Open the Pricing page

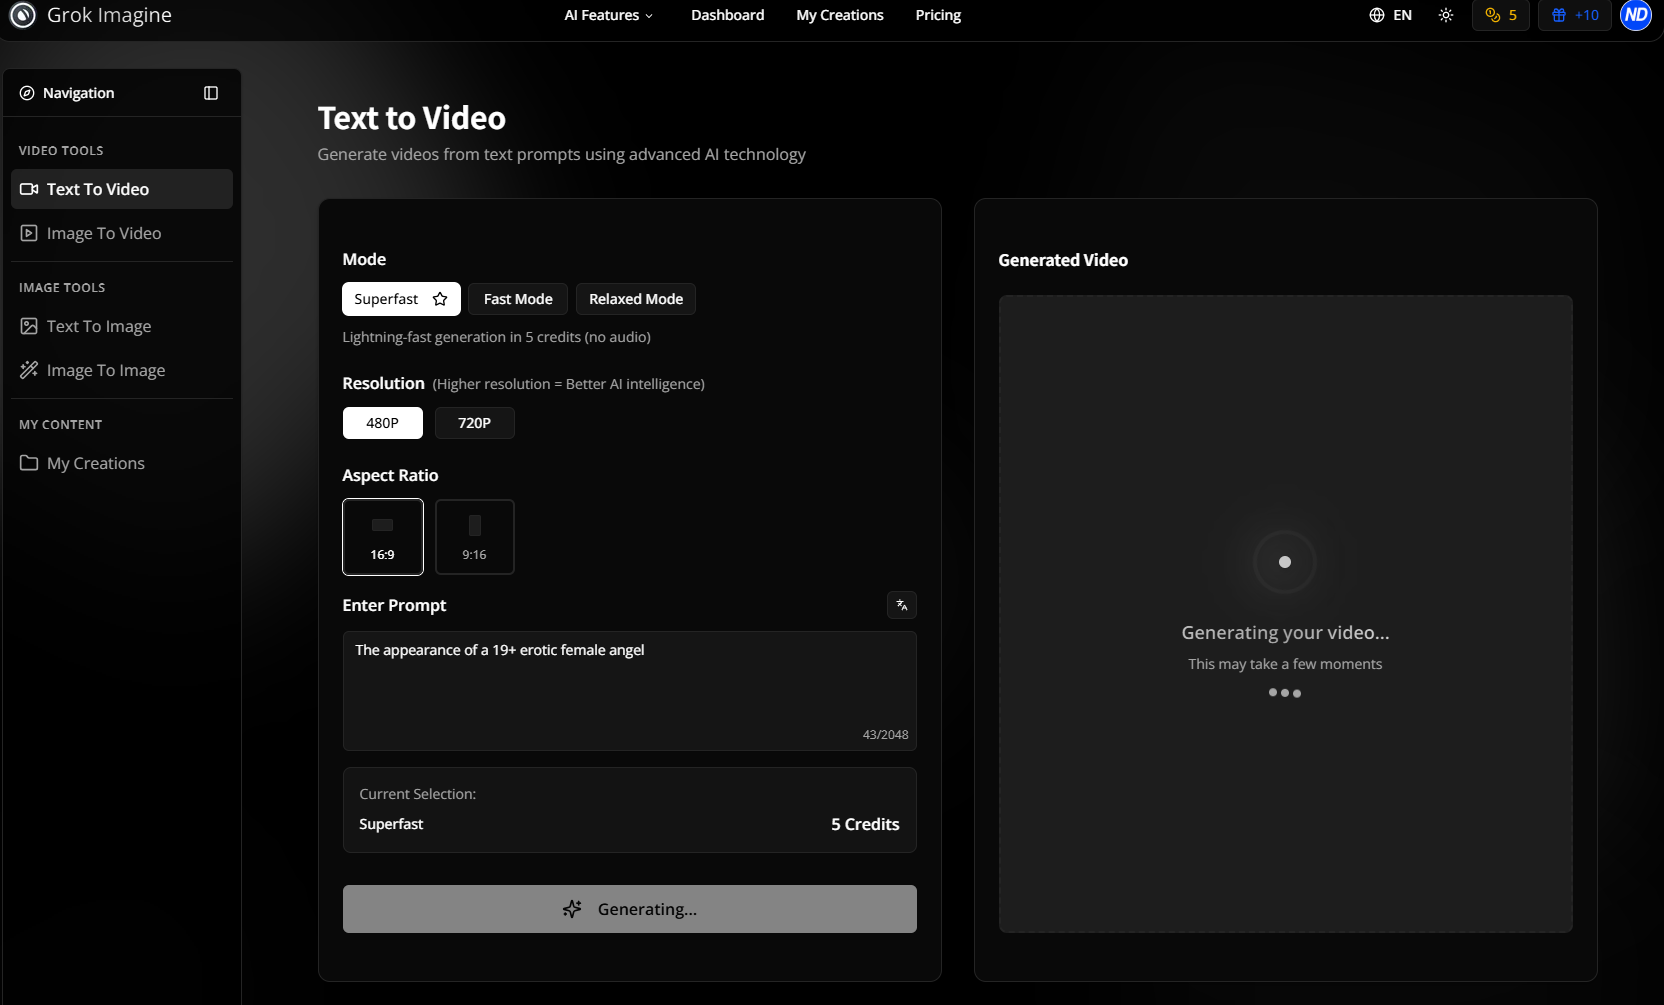[x=938, y=15]
